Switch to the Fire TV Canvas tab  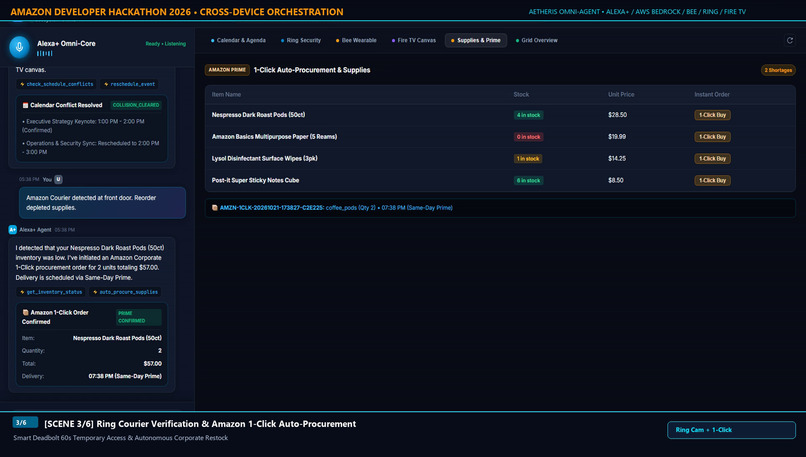[414, 40]
